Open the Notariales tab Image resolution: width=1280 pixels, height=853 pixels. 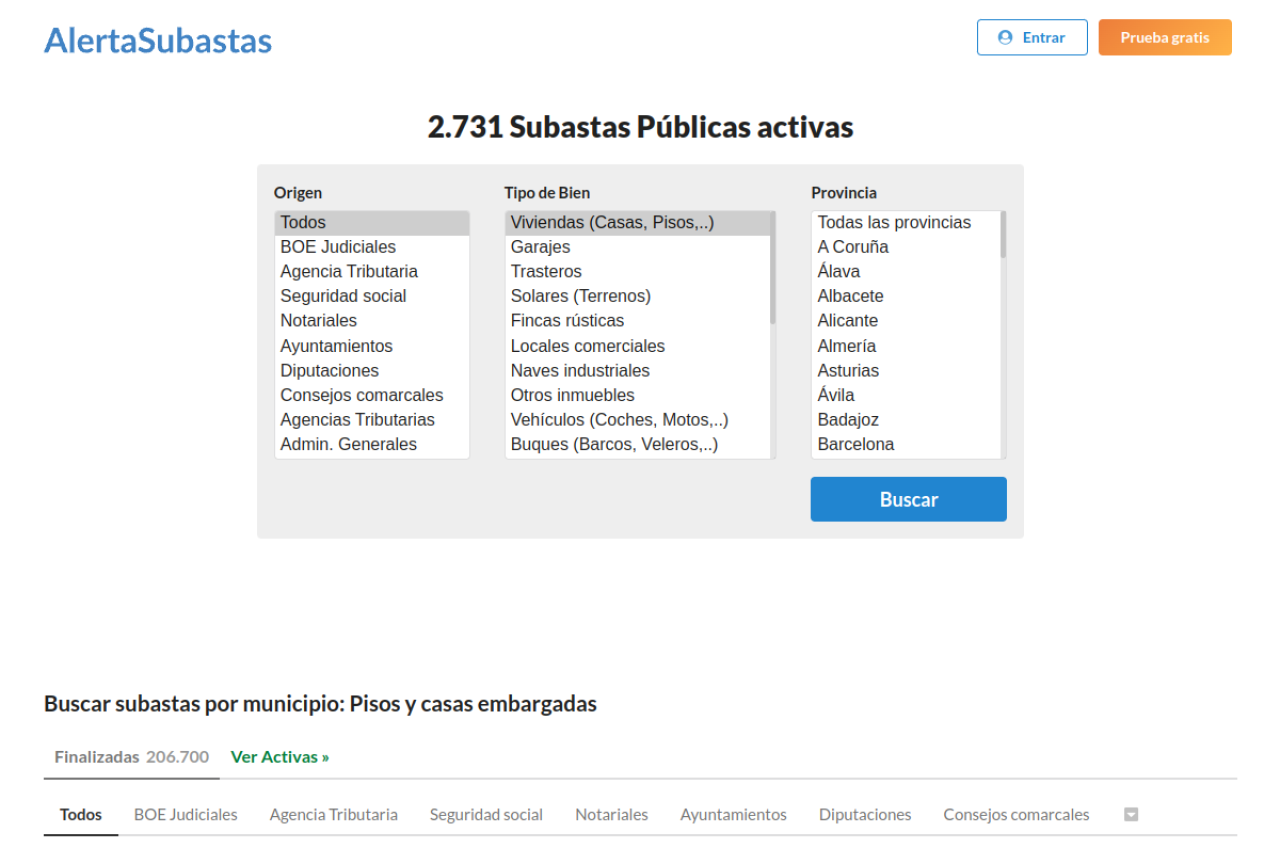click(611, 815)
